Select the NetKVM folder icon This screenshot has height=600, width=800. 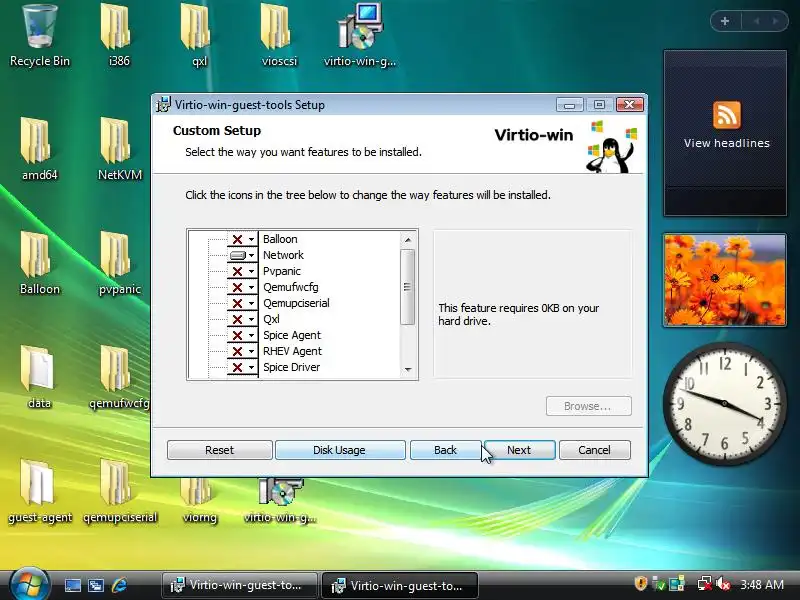click(119, 149)
